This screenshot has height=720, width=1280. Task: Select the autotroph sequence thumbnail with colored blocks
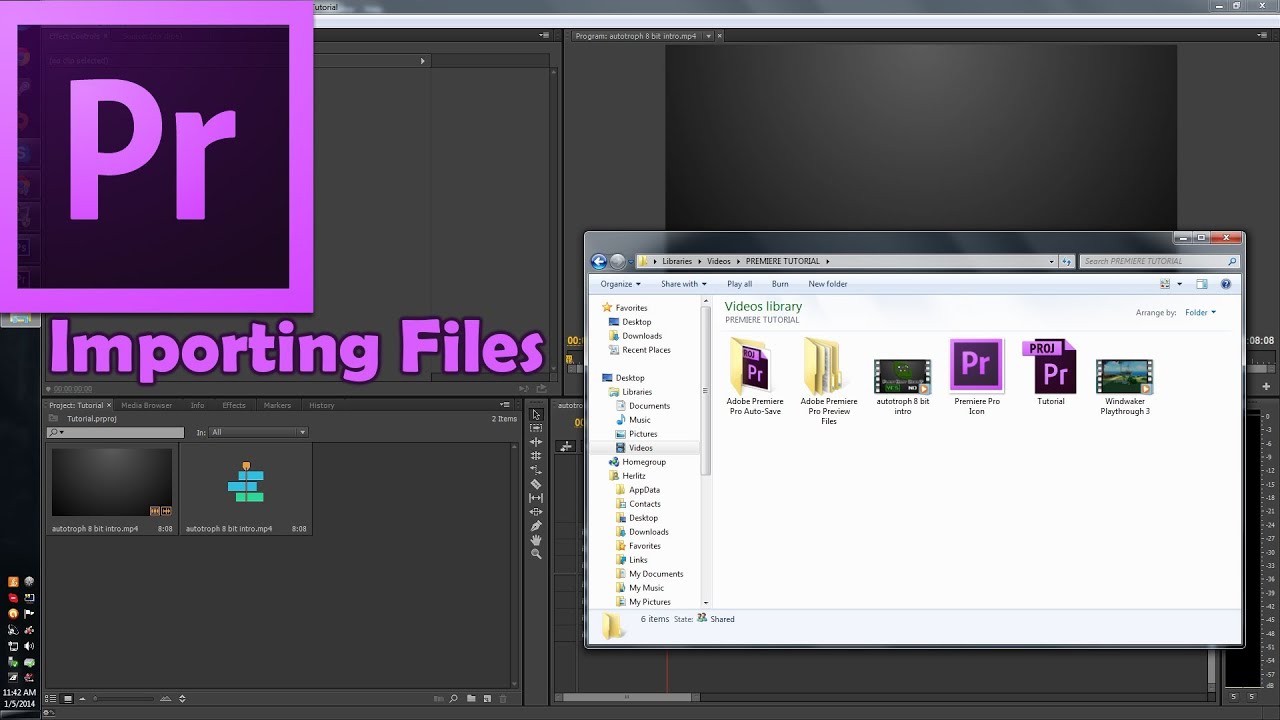click(245, 482)
